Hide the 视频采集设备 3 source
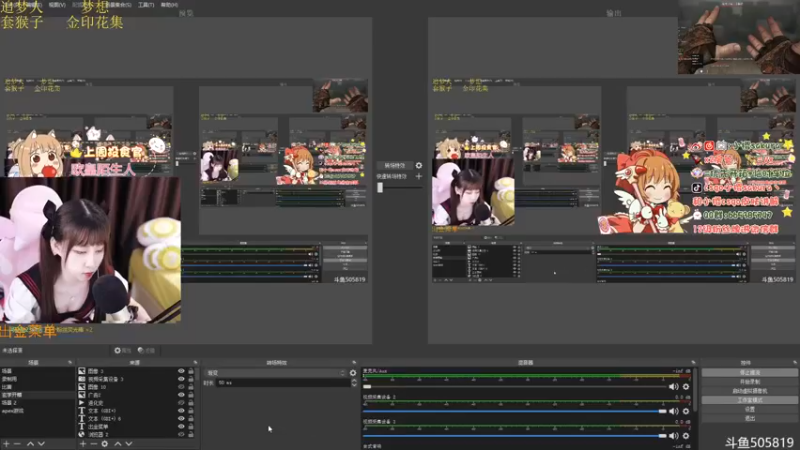Screen dimensions: 800x450 pos(181,379)
